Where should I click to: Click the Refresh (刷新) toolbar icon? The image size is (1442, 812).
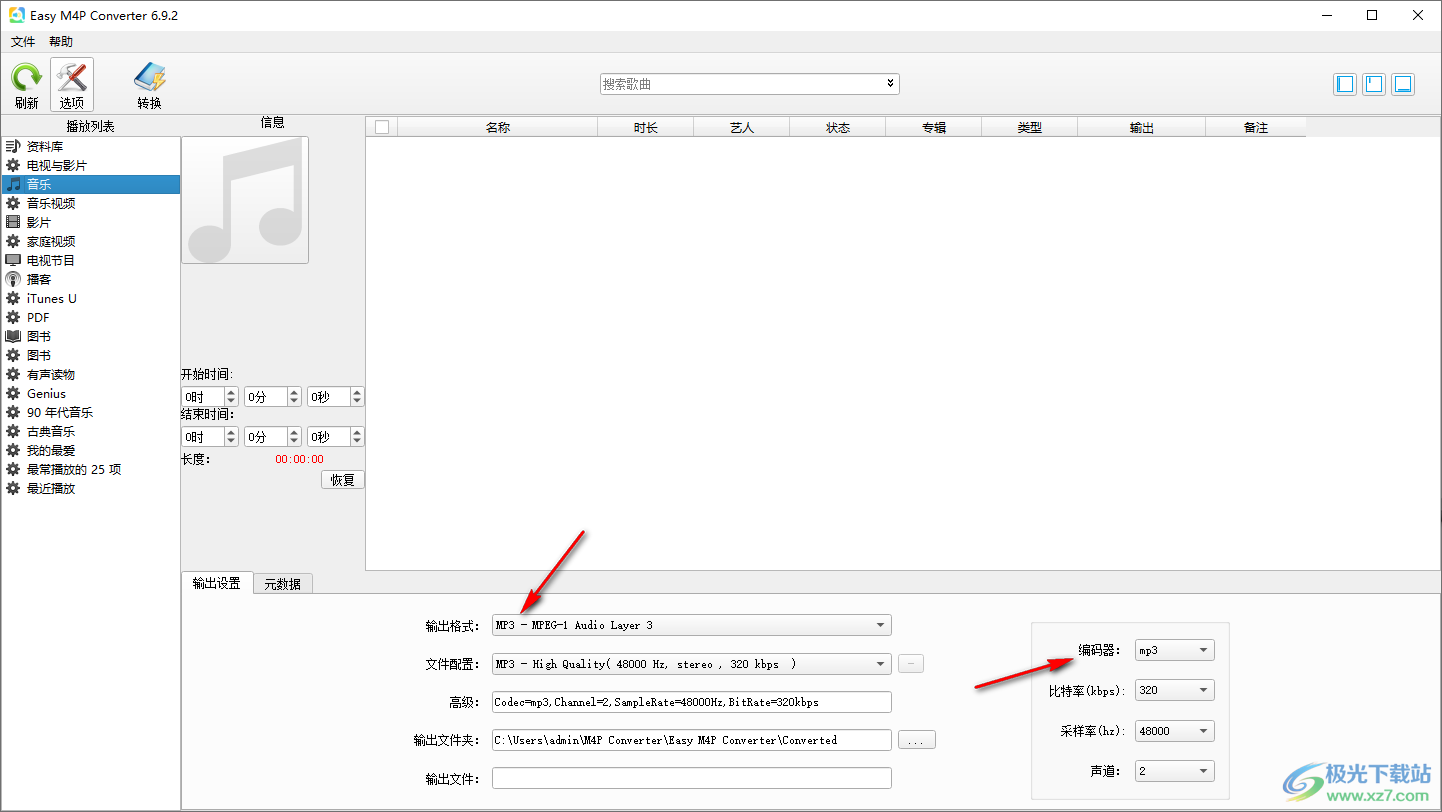[x=26, y=85]
